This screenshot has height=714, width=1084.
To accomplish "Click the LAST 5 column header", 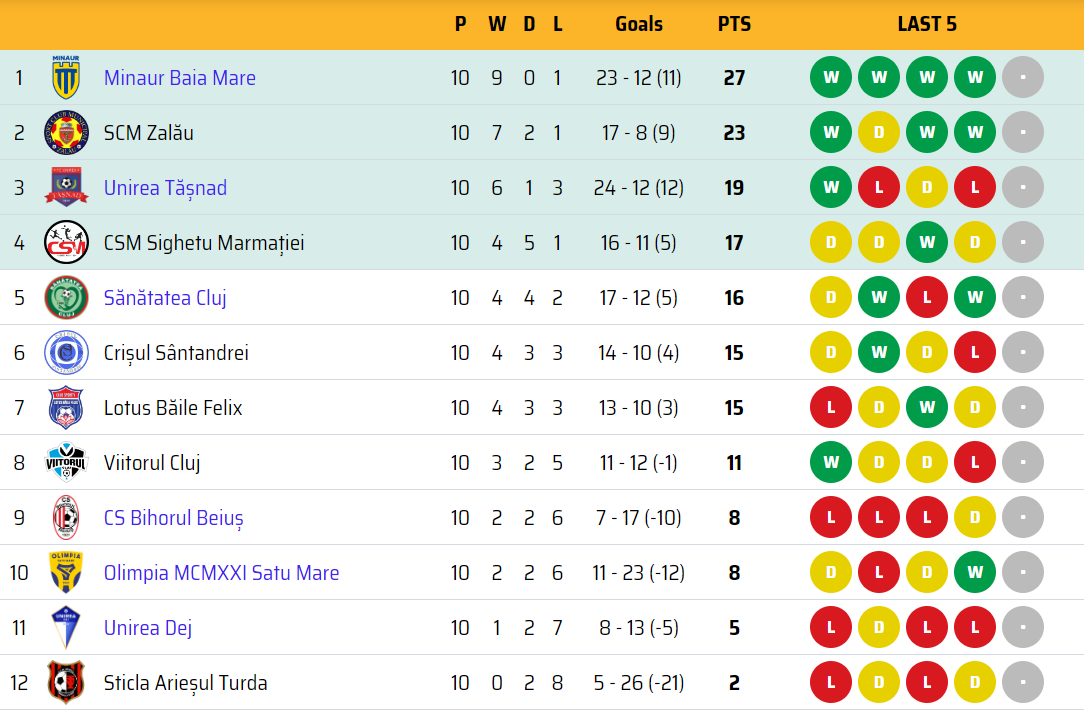I will (x=927, y=24).
